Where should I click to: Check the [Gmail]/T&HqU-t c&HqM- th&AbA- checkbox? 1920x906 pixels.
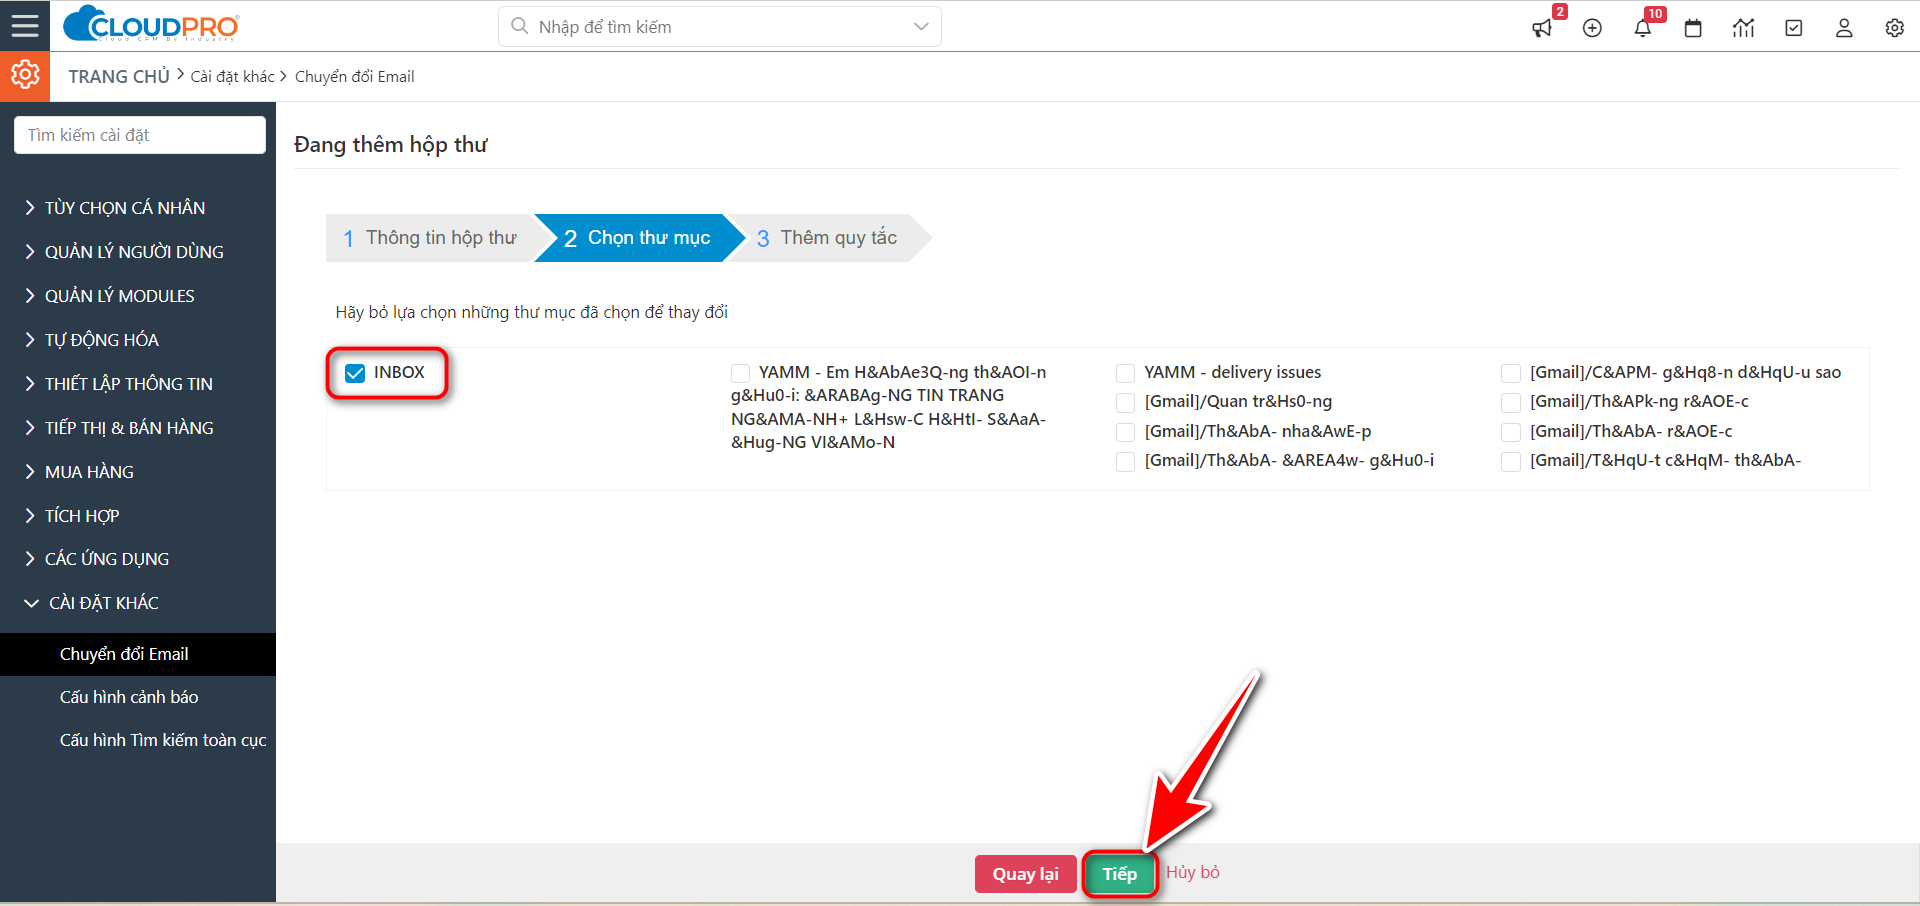click(x=1510, y=461)
